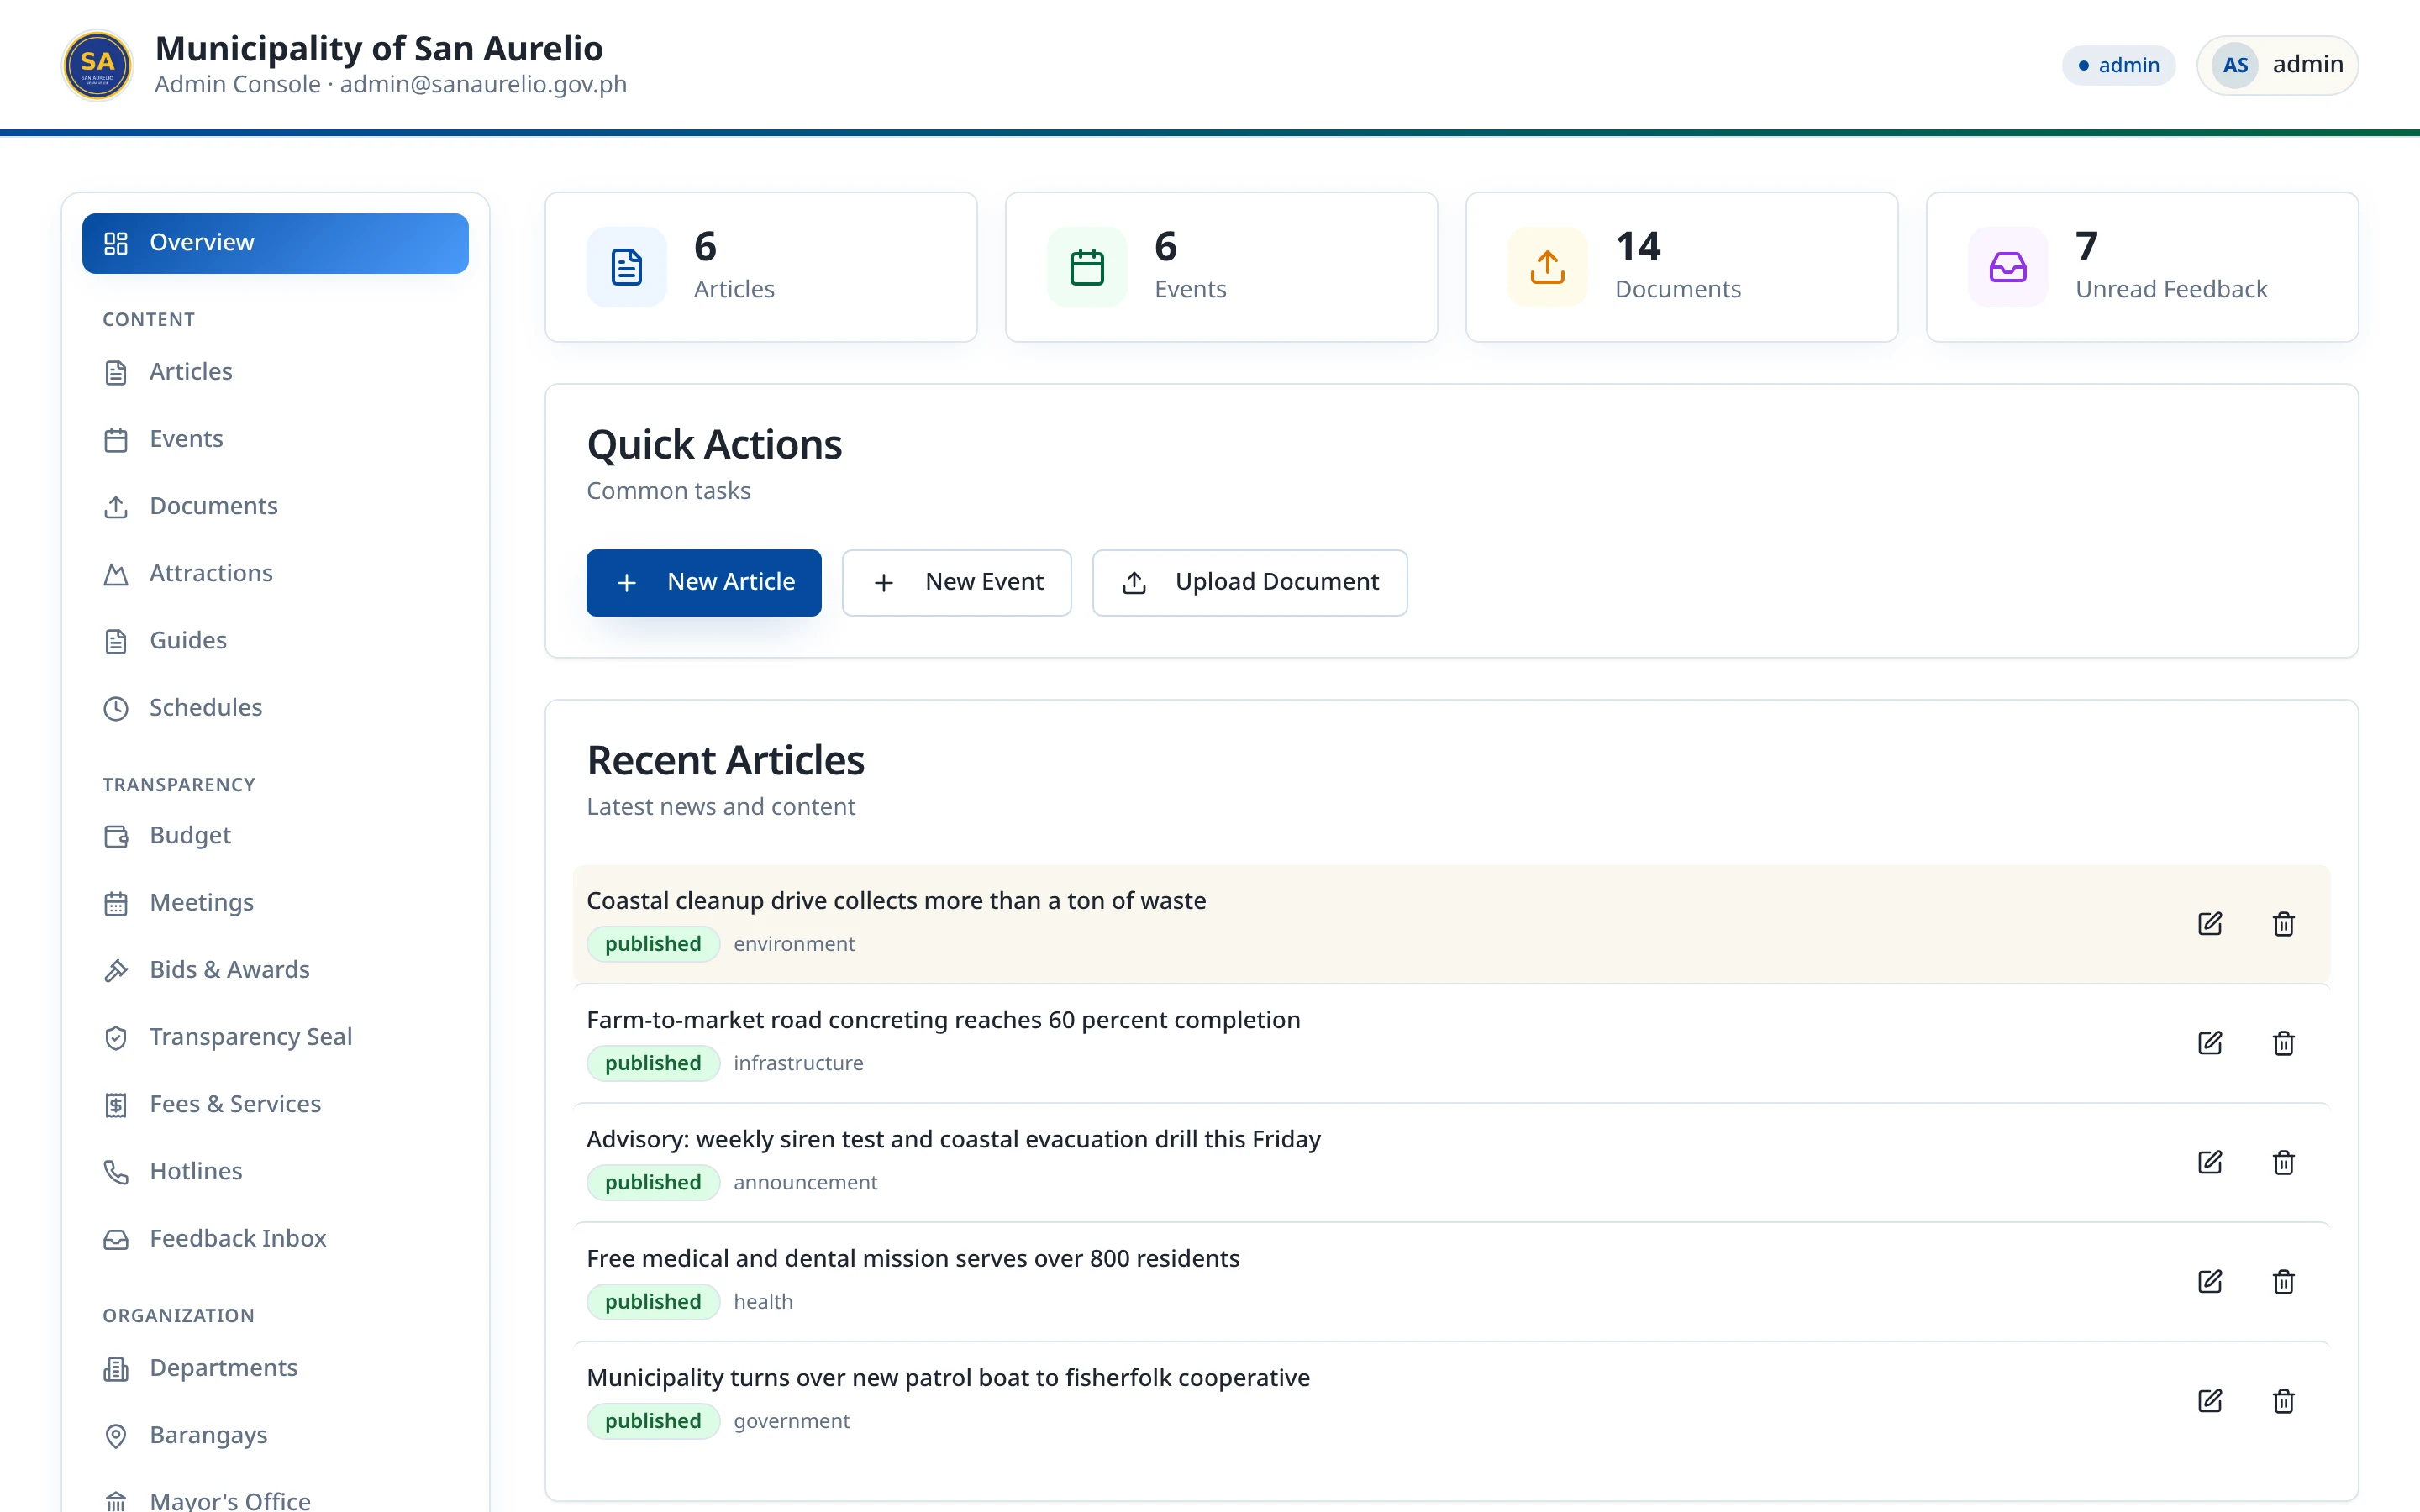The image size is (2420, 1512).
Task: Open the Municipality turns over patrol boat title
Action: click(948, 1377)
